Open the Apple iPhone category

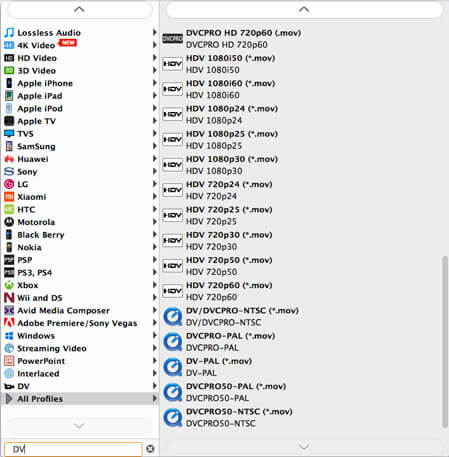point(80,83)
